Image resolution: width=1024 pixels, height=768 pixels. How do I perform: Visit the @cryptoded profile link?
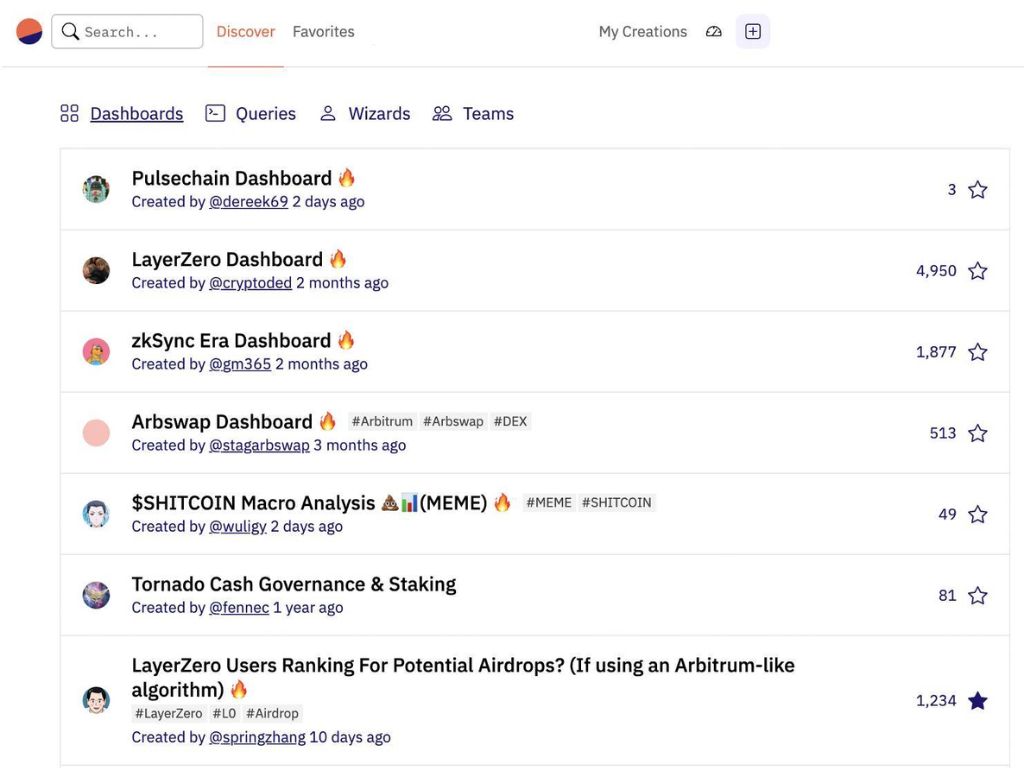250,283
